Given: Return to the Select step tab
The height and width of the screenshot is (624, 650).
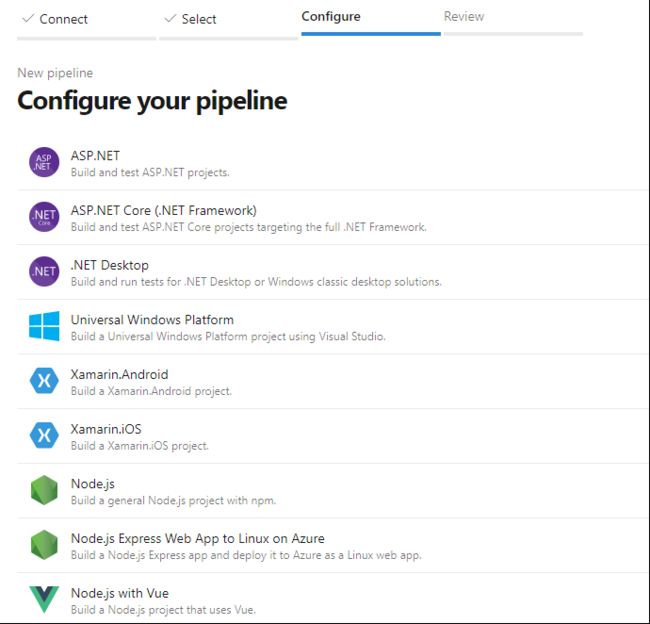Looking at the screenshot, I should 190,19.
